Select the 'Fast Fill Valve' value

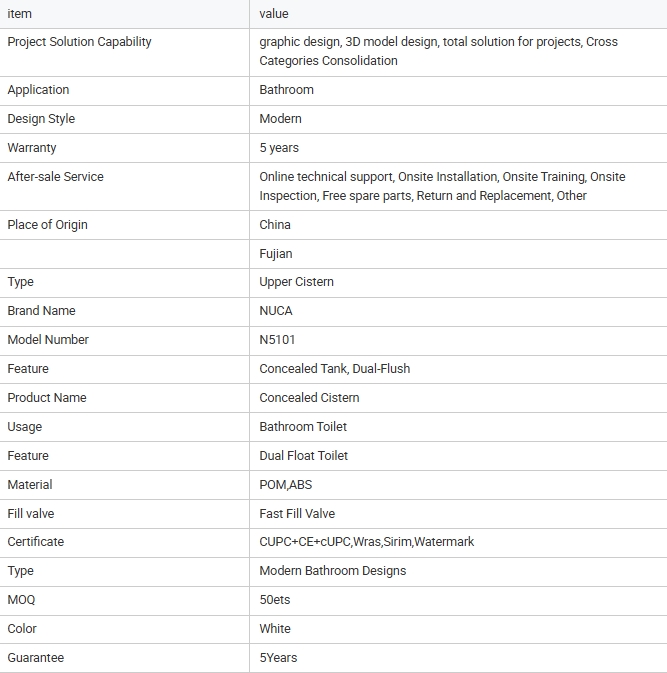297,514
